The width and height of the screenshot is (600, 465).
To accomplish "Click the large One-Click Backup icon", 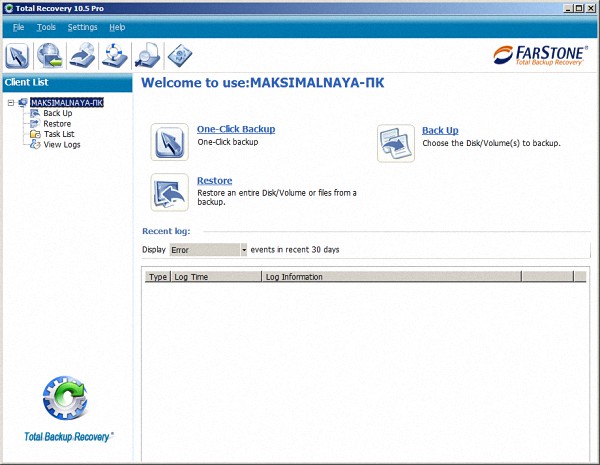I will (x=169, y=142).
